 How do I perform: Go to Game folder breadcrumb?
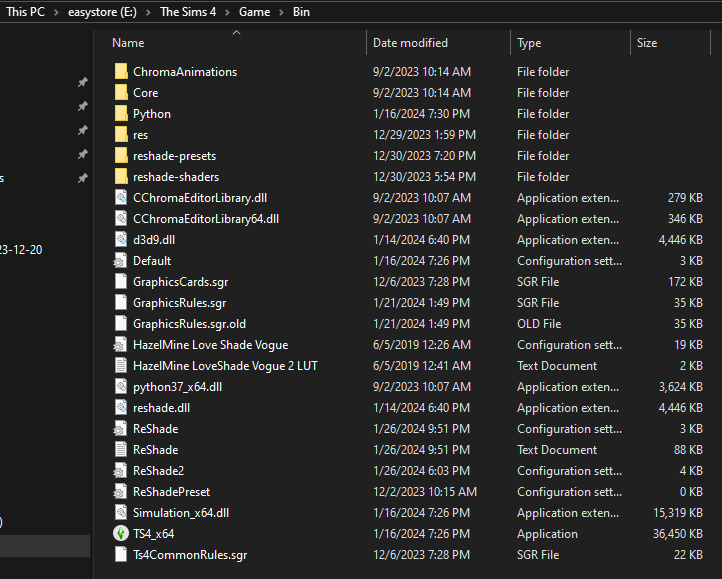254,12
